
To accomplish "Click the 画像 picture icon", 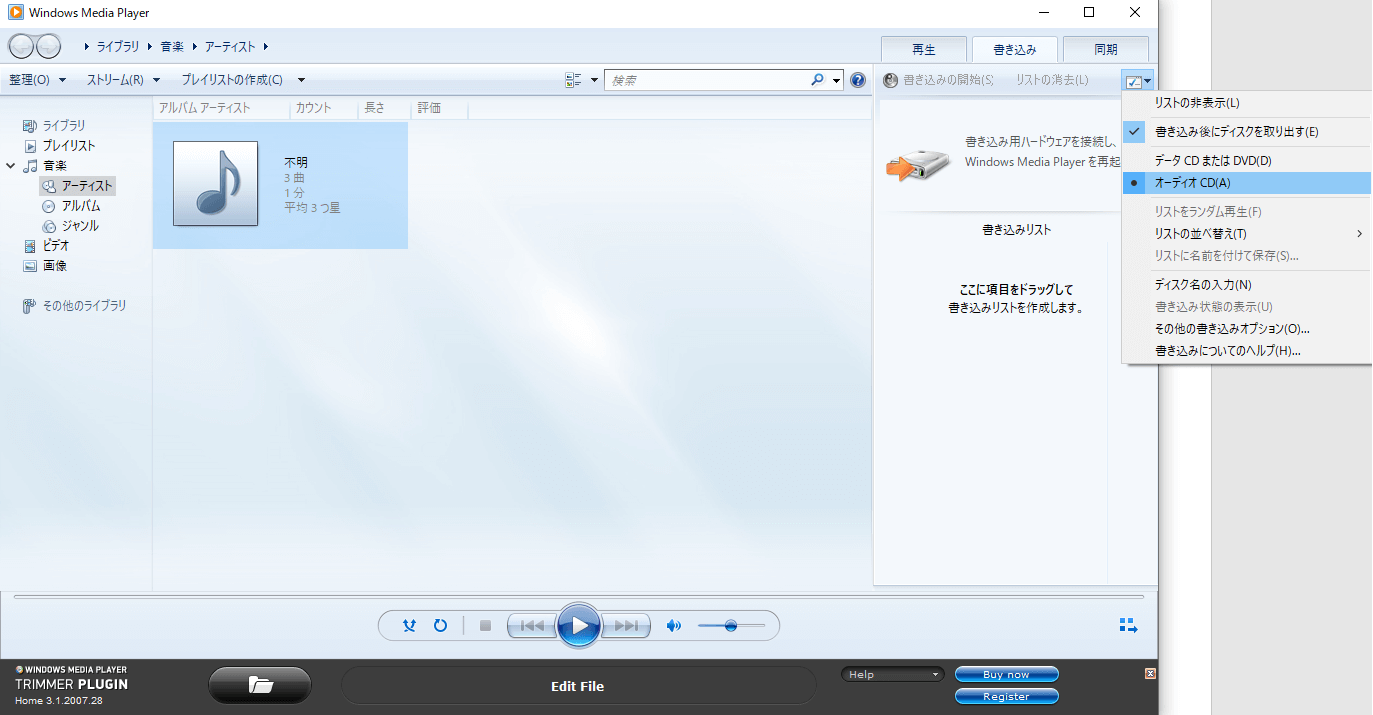I will [x=30, y=266].
